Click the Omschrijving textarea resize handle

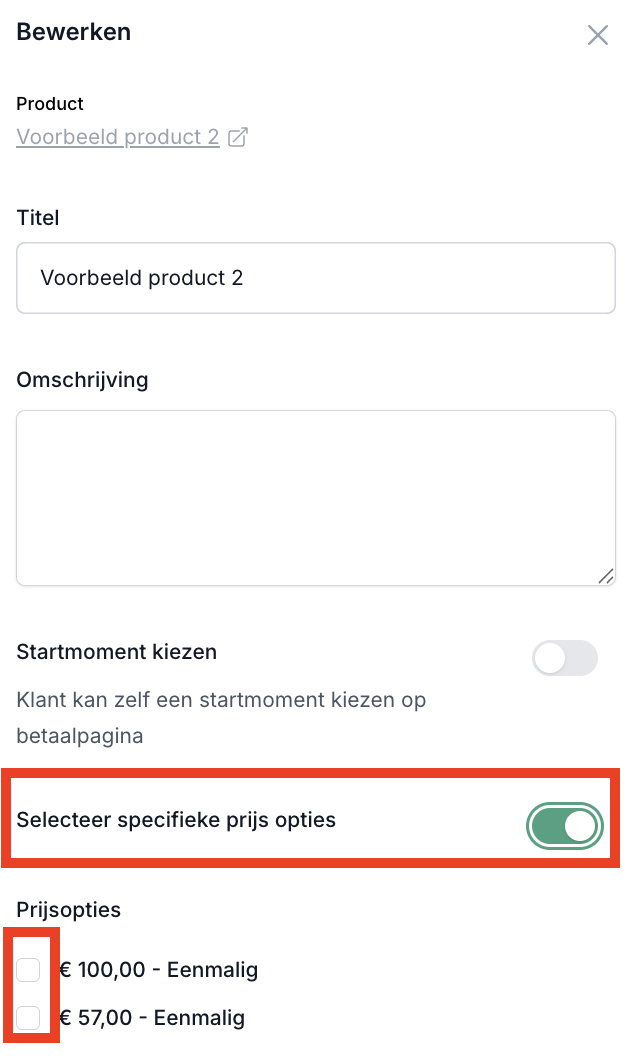point(605,575)
